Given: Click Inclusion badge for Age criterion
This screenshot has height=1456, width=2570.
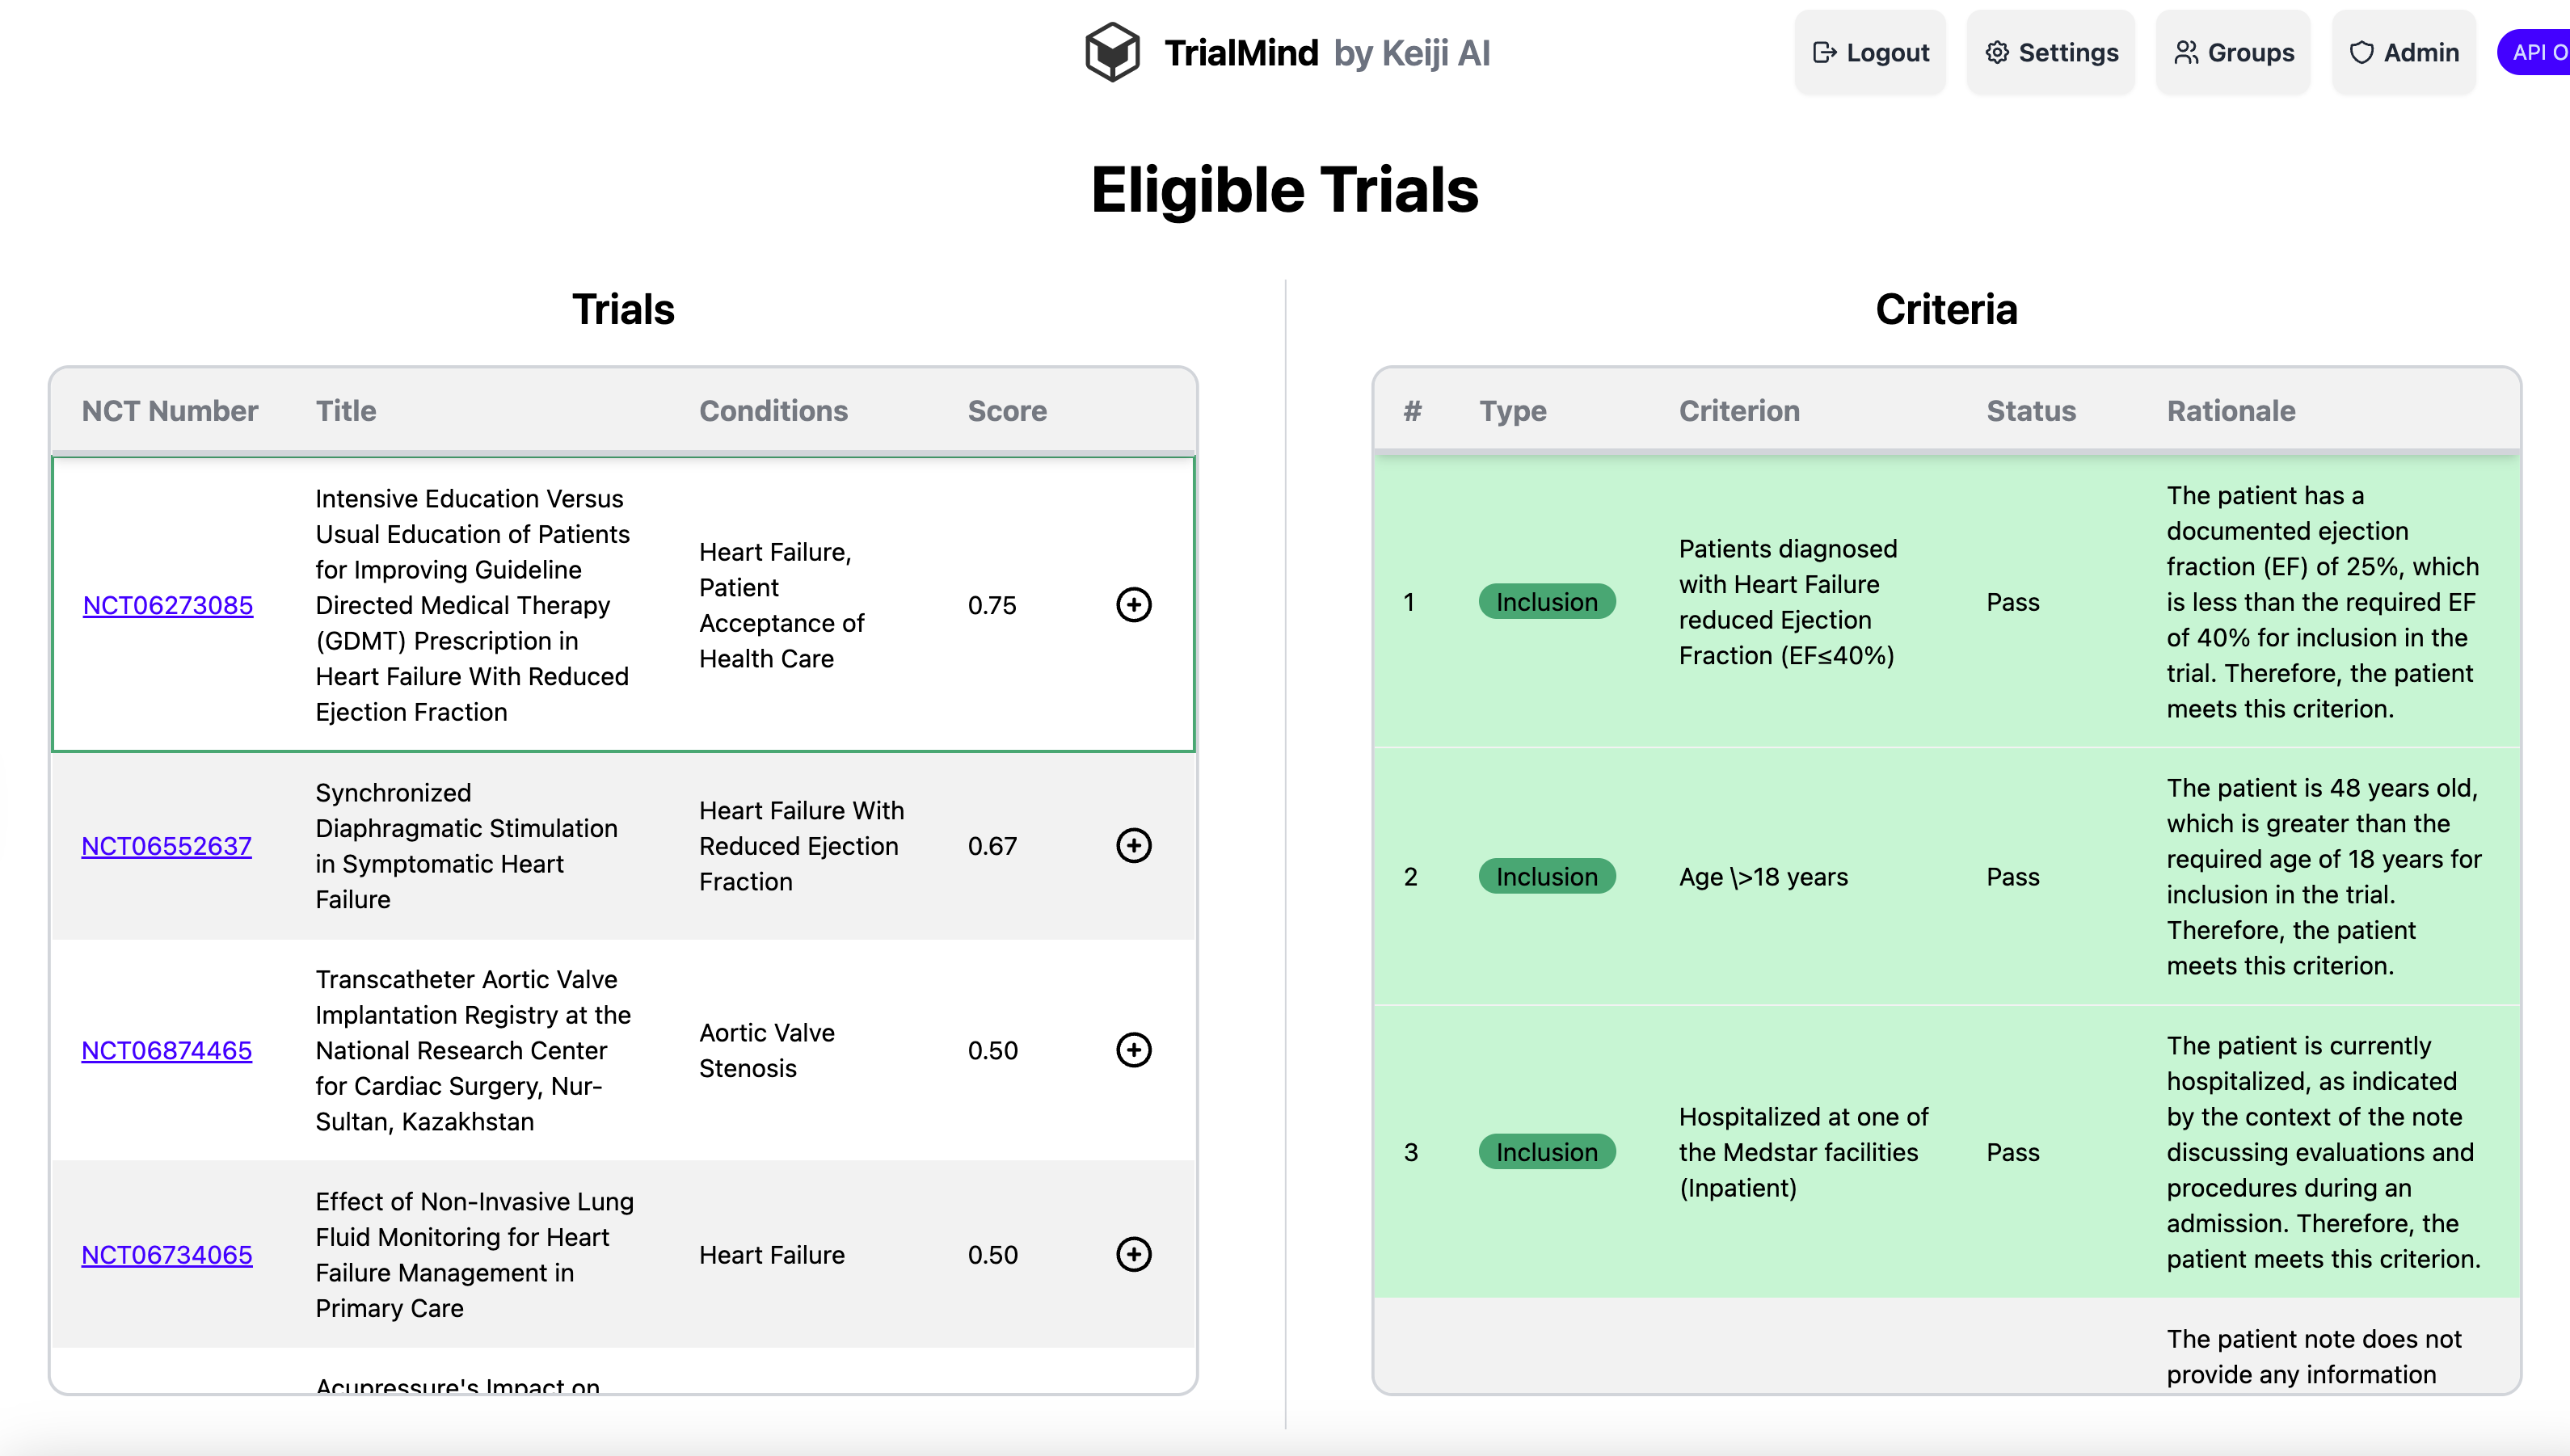Looking at the screenshot, I should pos(1546,877).
